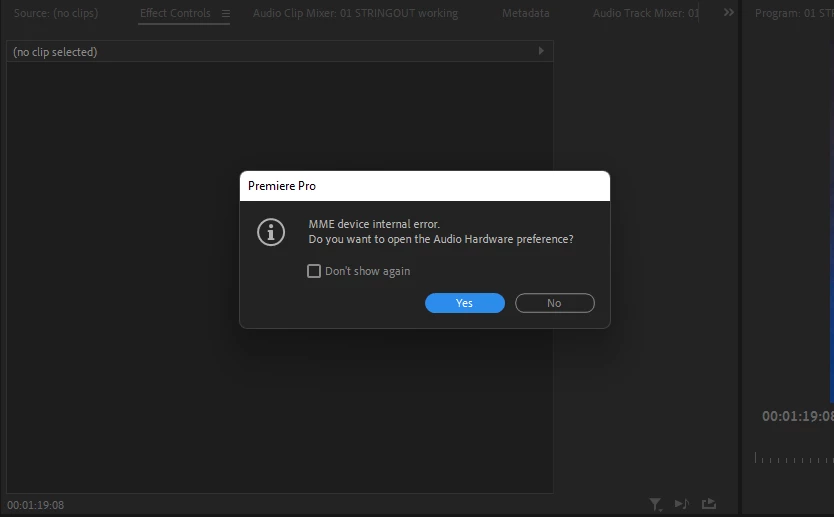Open the Audio Track Mixer tab

tap(645, 13)
